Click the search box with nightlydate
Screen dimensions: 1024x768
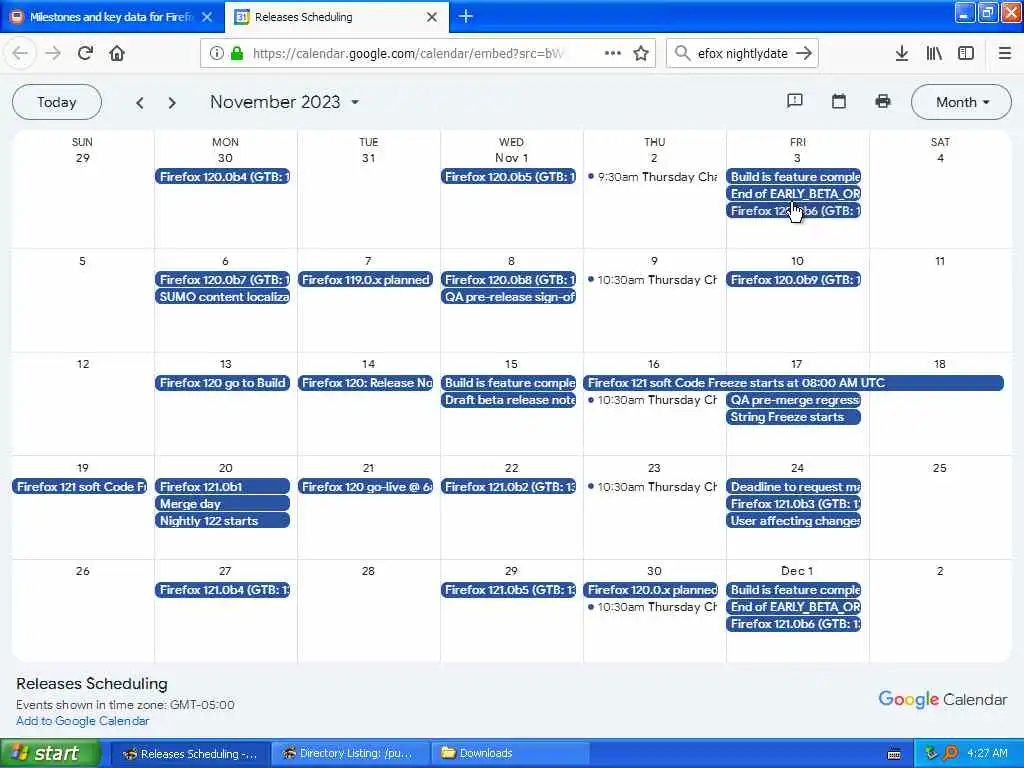(743, 54)
